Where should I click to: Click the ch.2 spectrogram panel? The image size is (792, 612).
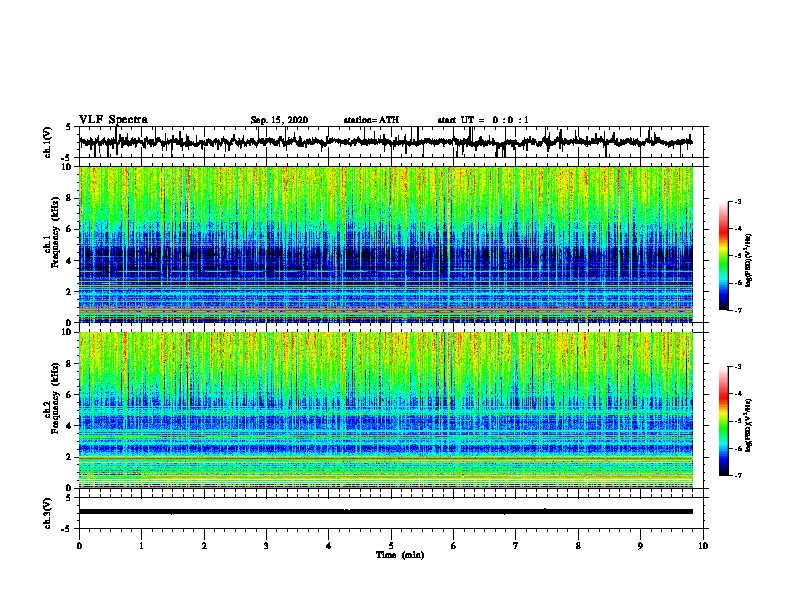(386, 410)
